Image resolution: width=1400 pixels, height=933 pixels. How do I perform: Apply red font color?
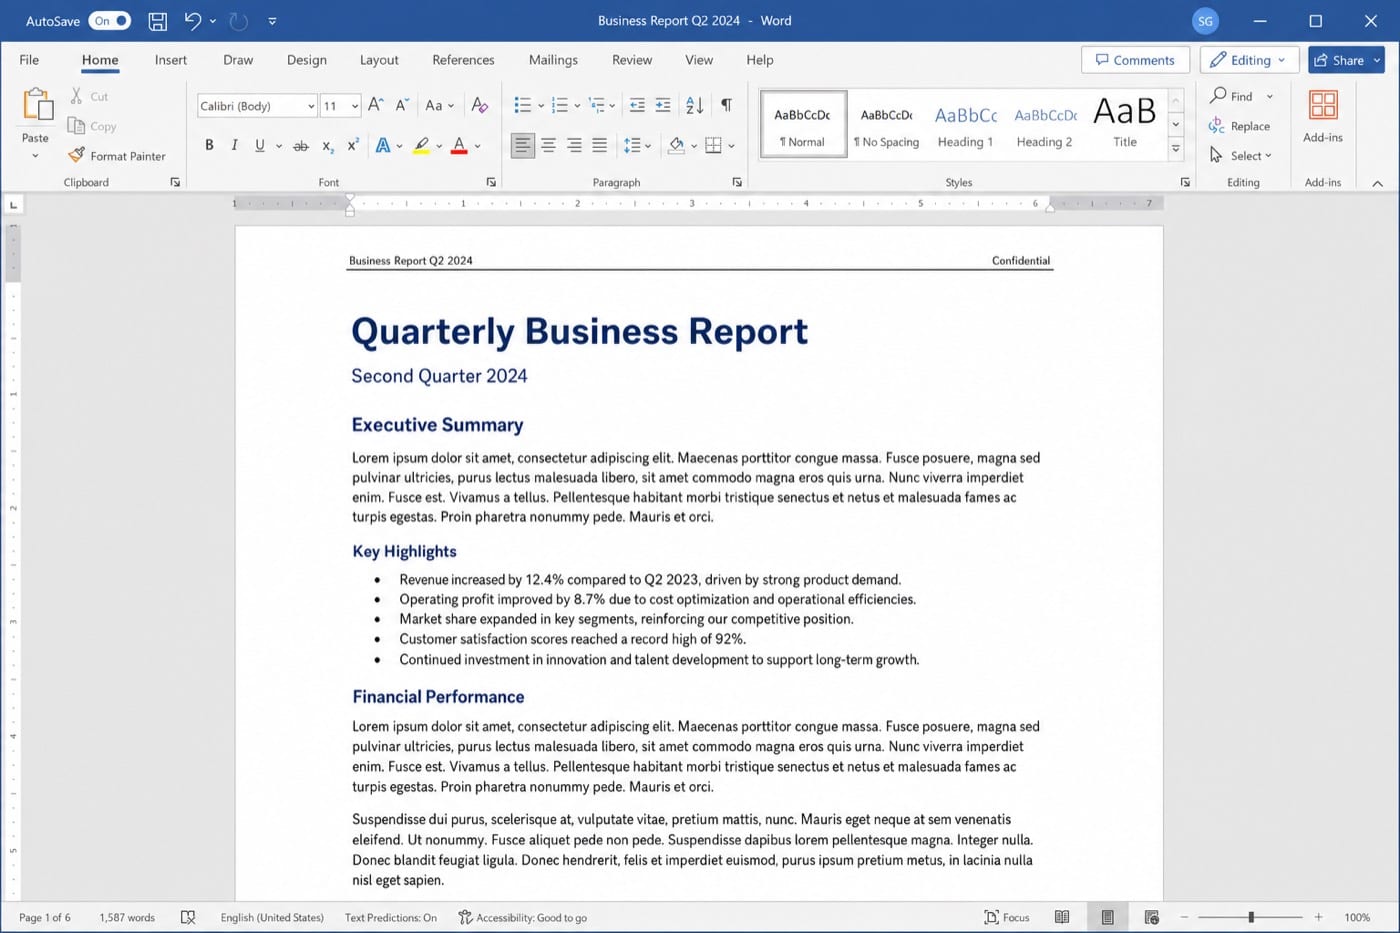[459, 146]
